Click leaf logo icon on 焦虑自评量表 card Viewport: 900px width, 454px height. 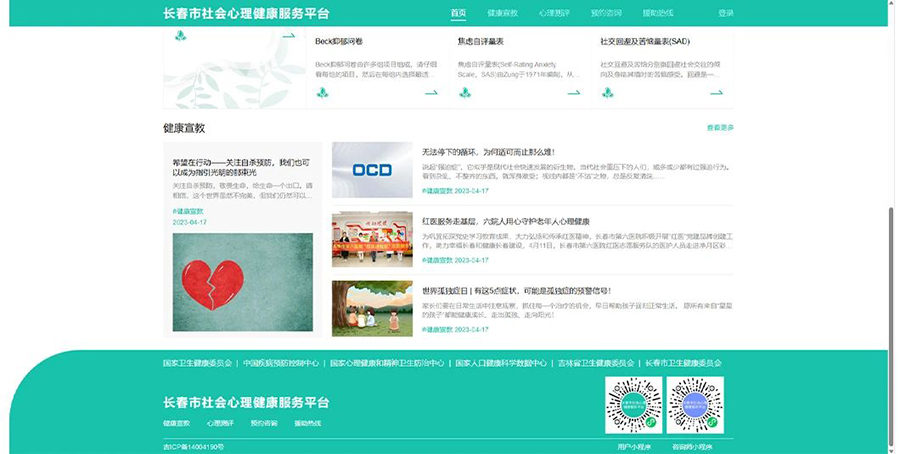click(x=465, y=93)
